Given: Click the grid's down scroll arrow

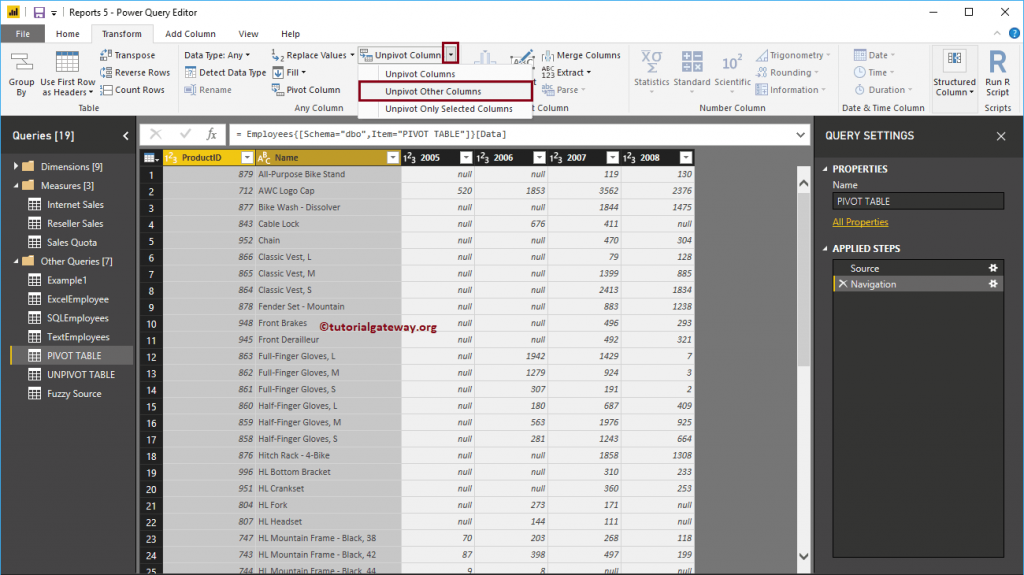Looking at the screenshot, I should point(803,556).
